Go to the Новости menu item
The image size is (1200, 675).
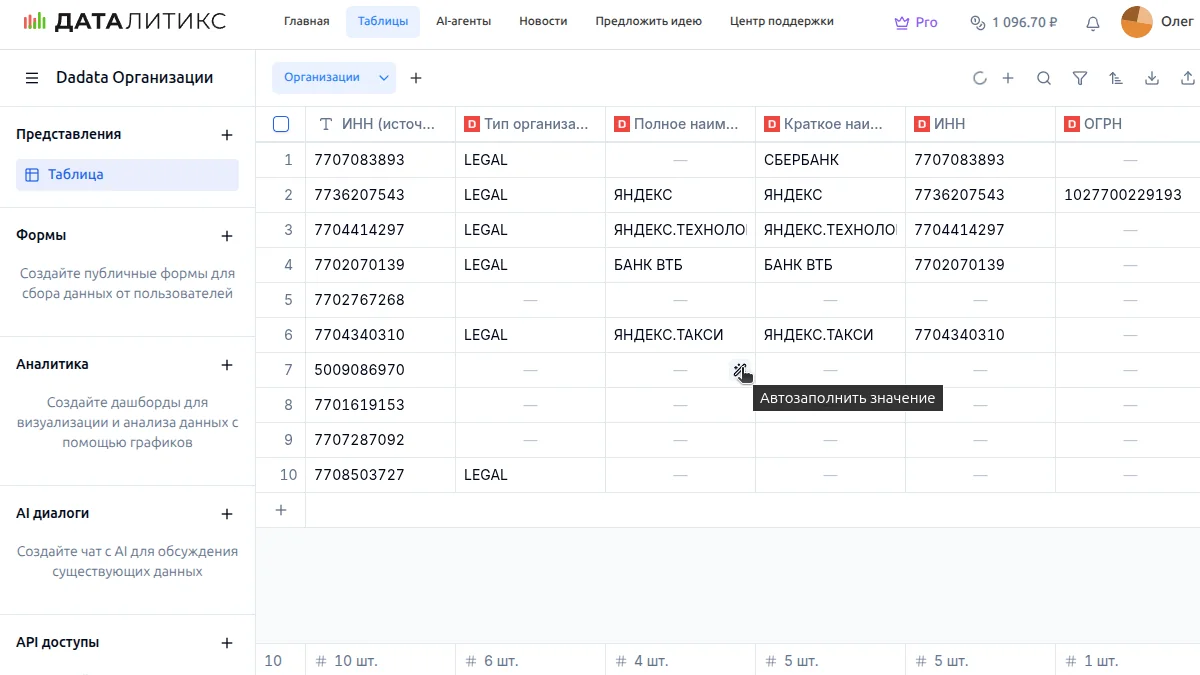[x=543, y=21]
